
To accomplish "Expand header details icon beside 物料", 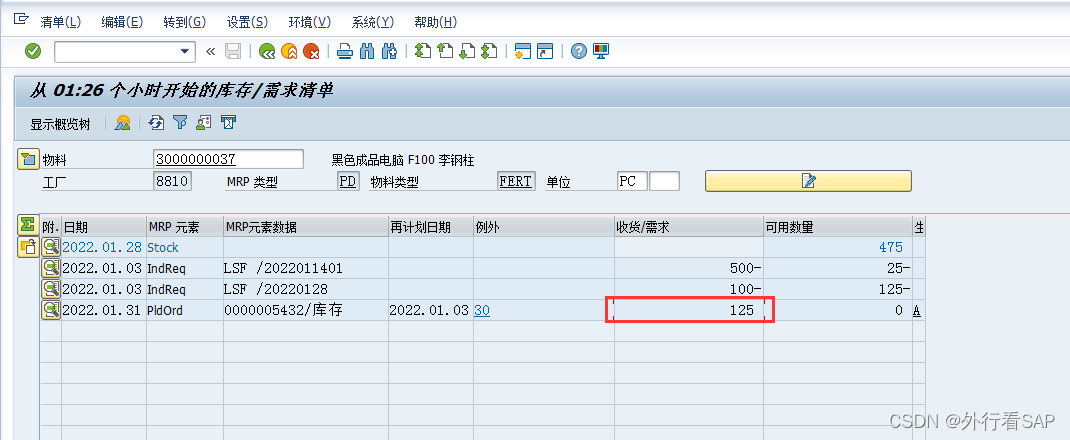I will coord(27,160).
